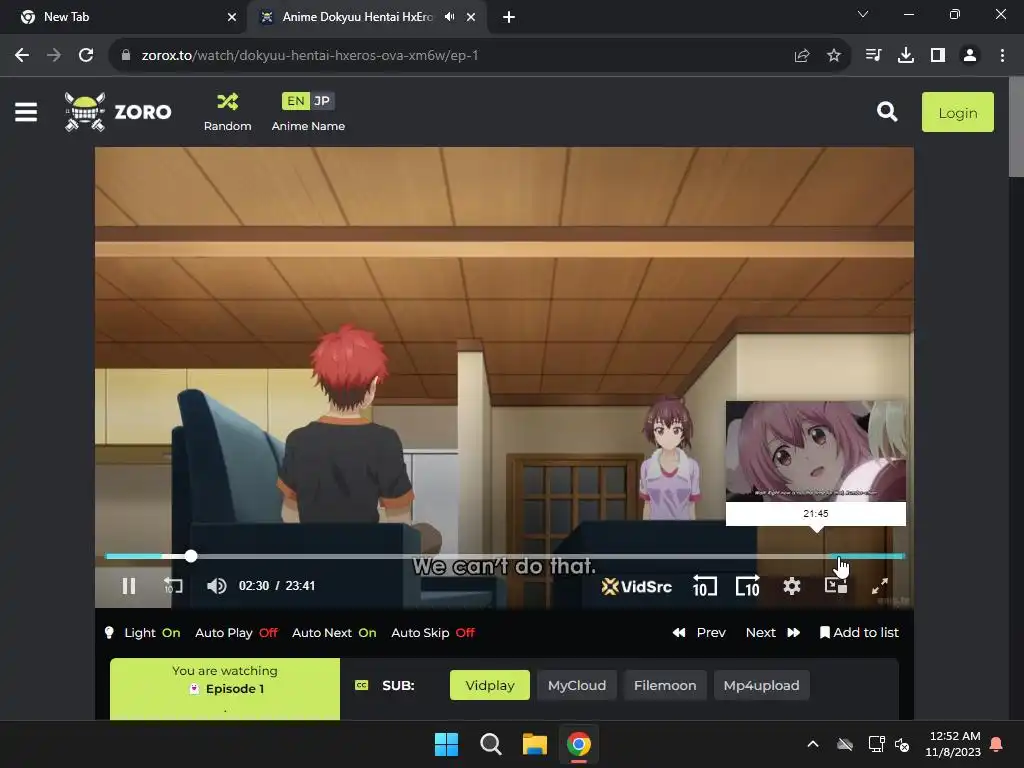This screenshot has height=768, width=1024.
Task: Open Chrome profile menu
Action: coord(970,56)
